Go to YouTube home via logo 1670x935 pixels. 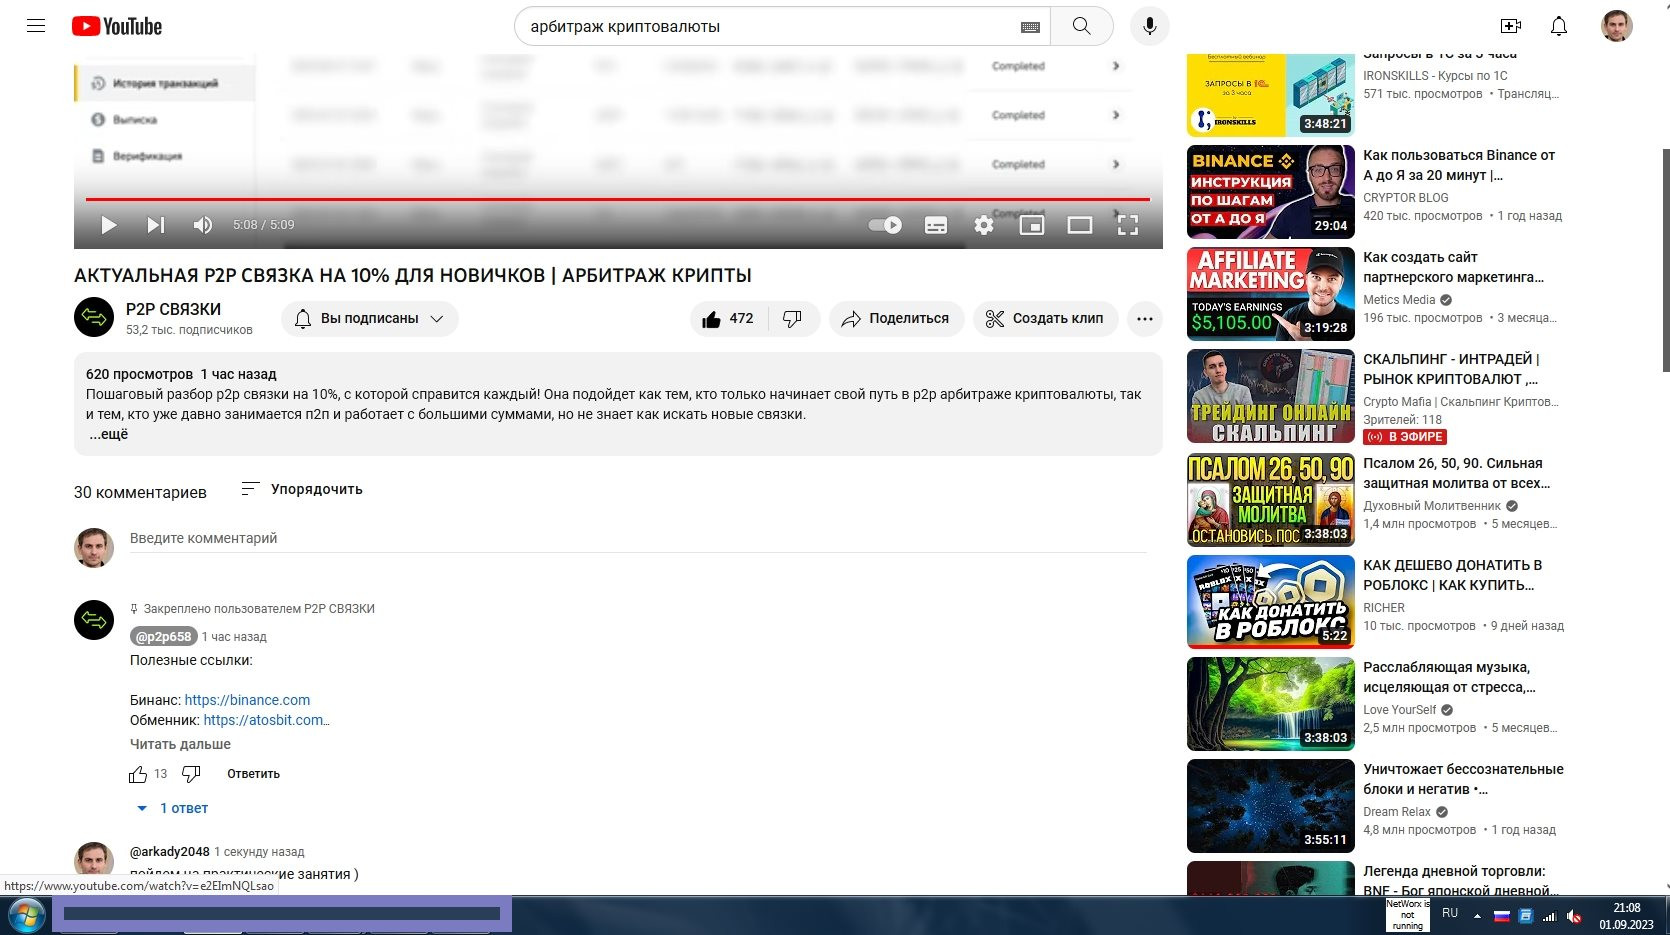click(117, 26)
